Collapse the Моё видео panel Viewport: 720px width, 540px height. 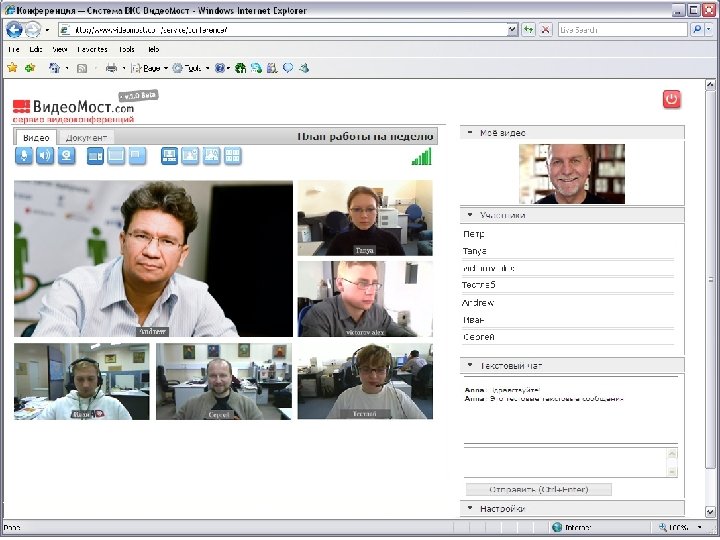click(x=470, y=133)
